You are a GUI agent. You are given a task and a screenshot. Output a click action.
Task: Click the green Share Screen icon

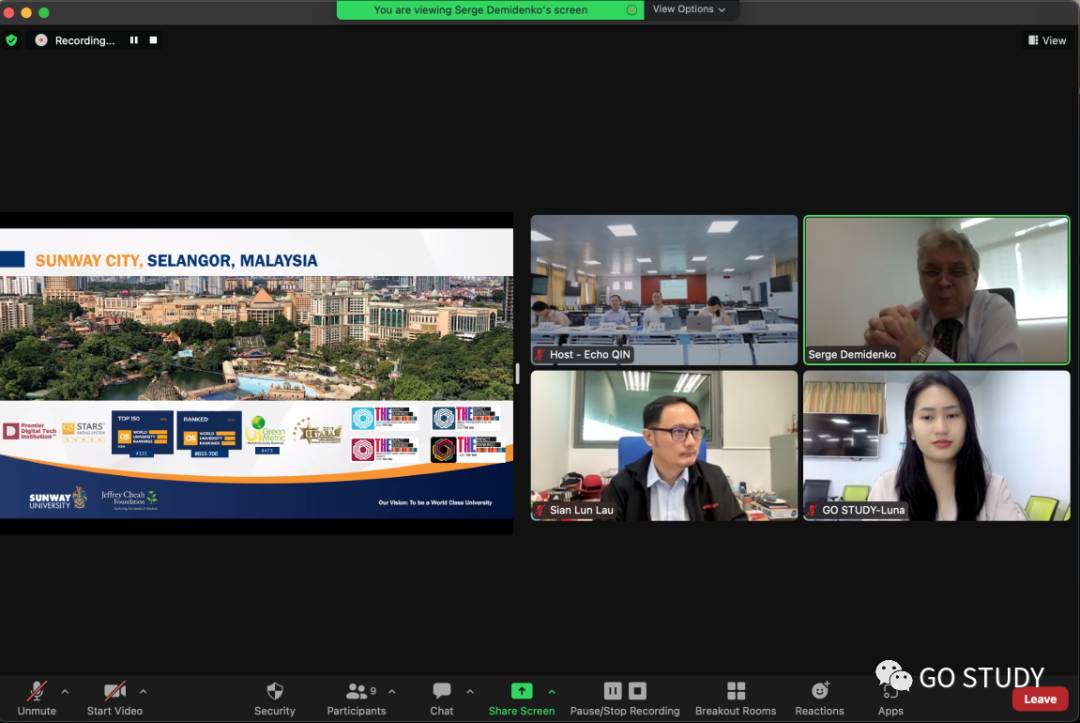tap(521, 691)
